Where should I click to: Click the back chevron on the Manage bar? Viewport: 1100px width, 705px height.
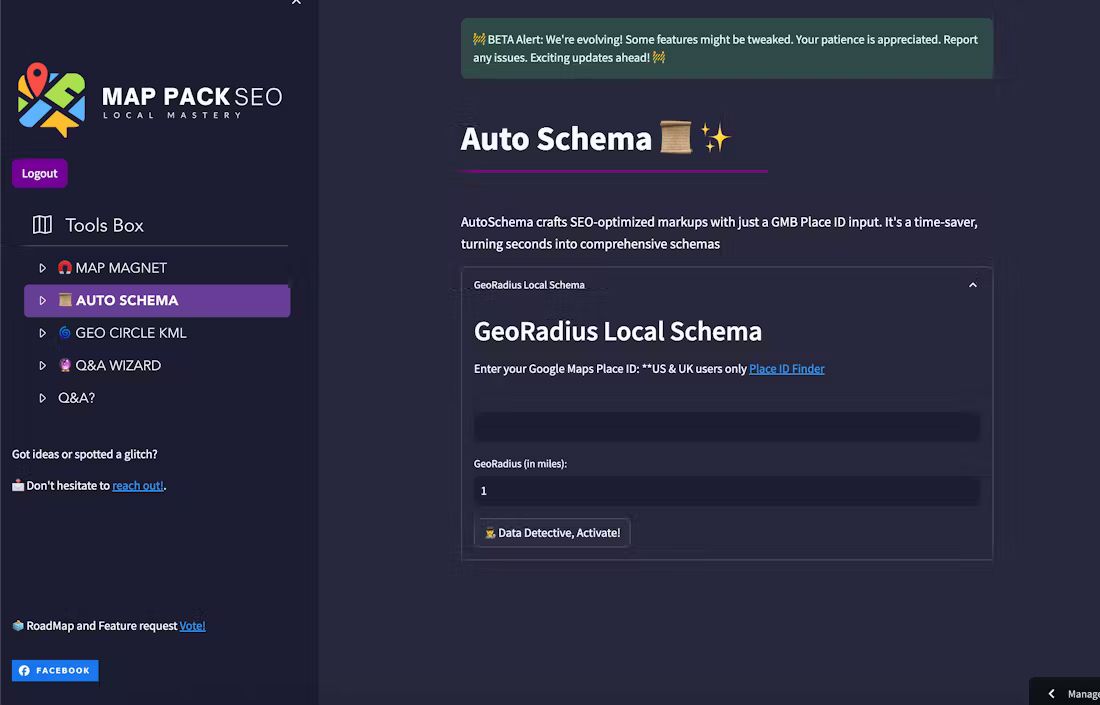(x=1051, y=692)
